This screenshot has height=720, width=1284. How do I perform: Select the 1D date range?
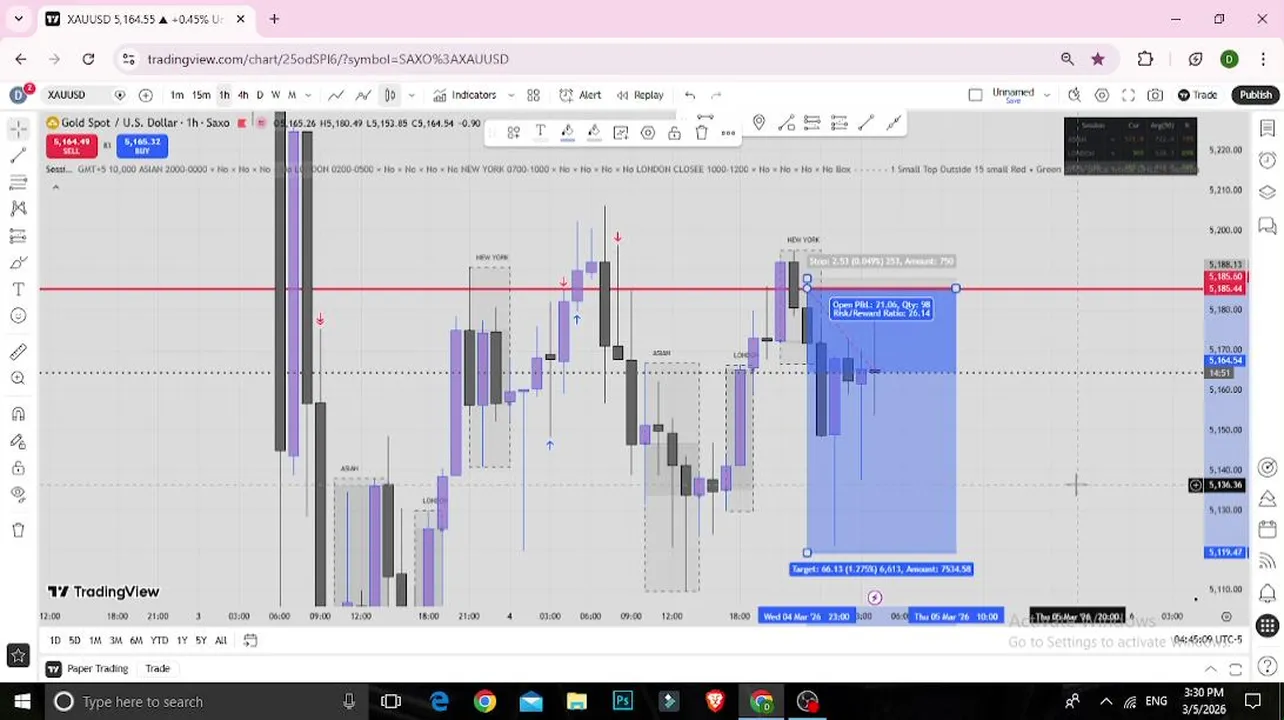(55, 640)
